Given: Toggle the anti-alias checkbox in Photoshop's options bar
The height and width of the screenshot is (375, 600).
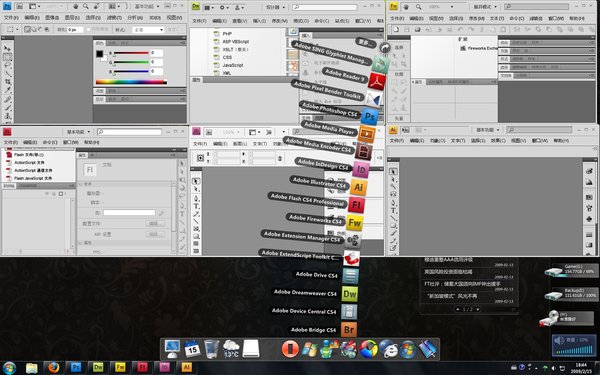Looking at the screenshot, I should 88,29.
